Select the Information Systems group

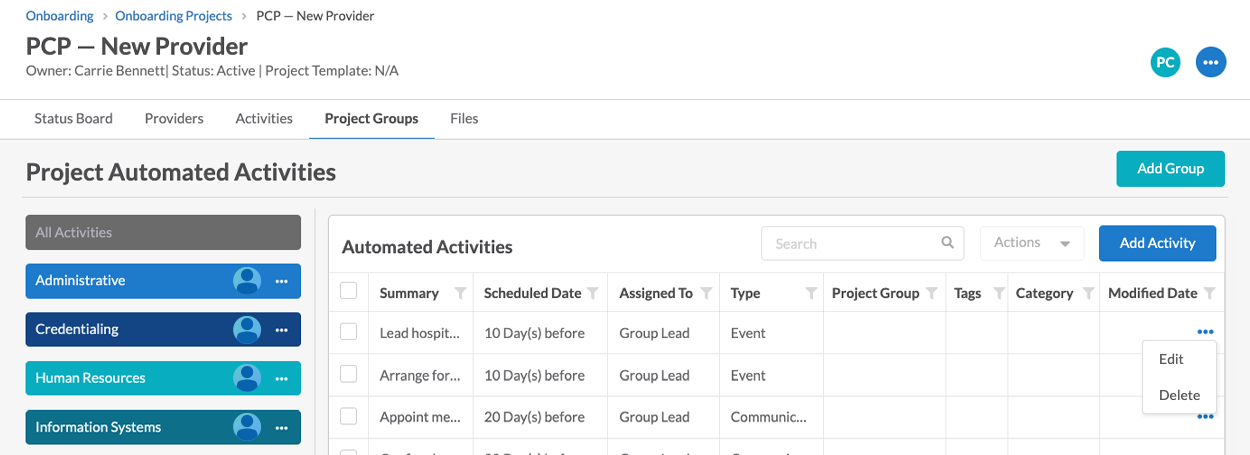pyautogui.click(x=163, y=427)
